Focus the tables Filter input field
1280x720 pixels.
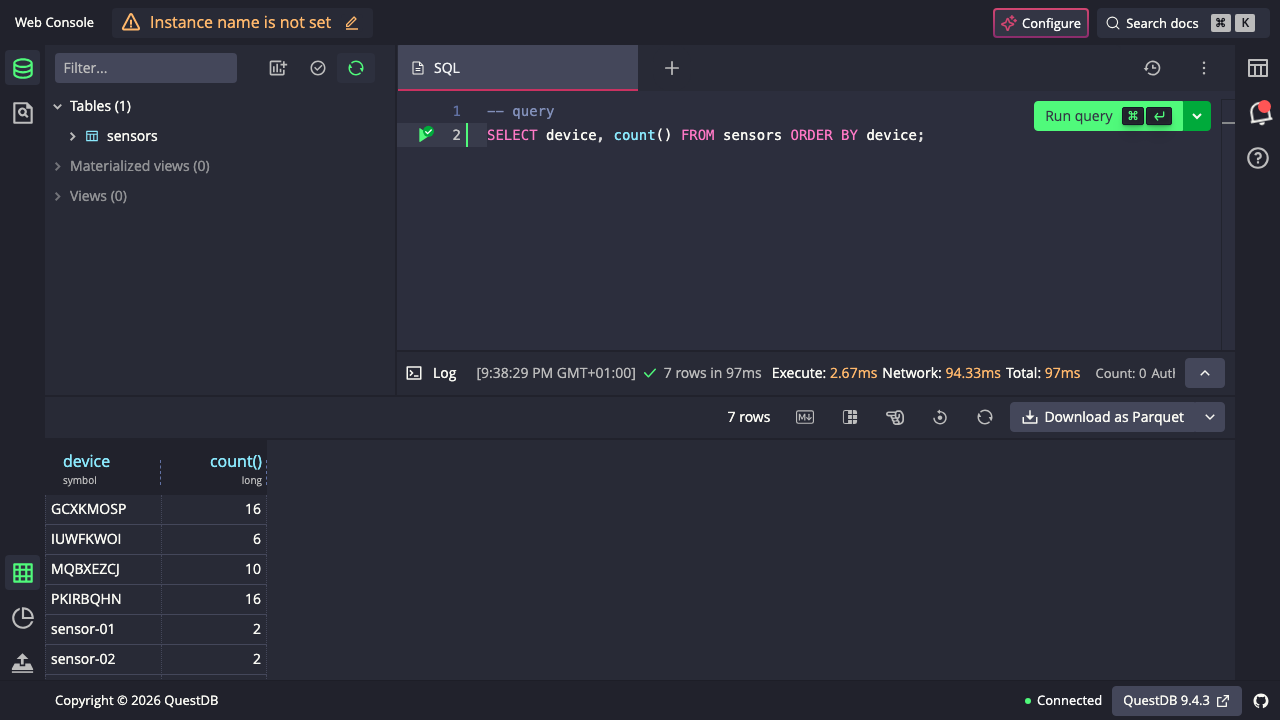coord(146,68)
